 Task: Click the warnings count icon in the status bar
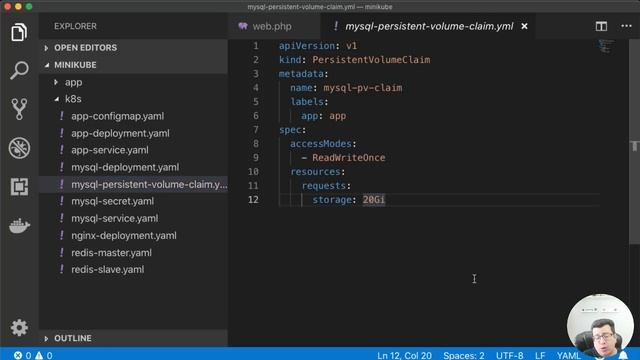pyautogui.click(x=39, y=355)
